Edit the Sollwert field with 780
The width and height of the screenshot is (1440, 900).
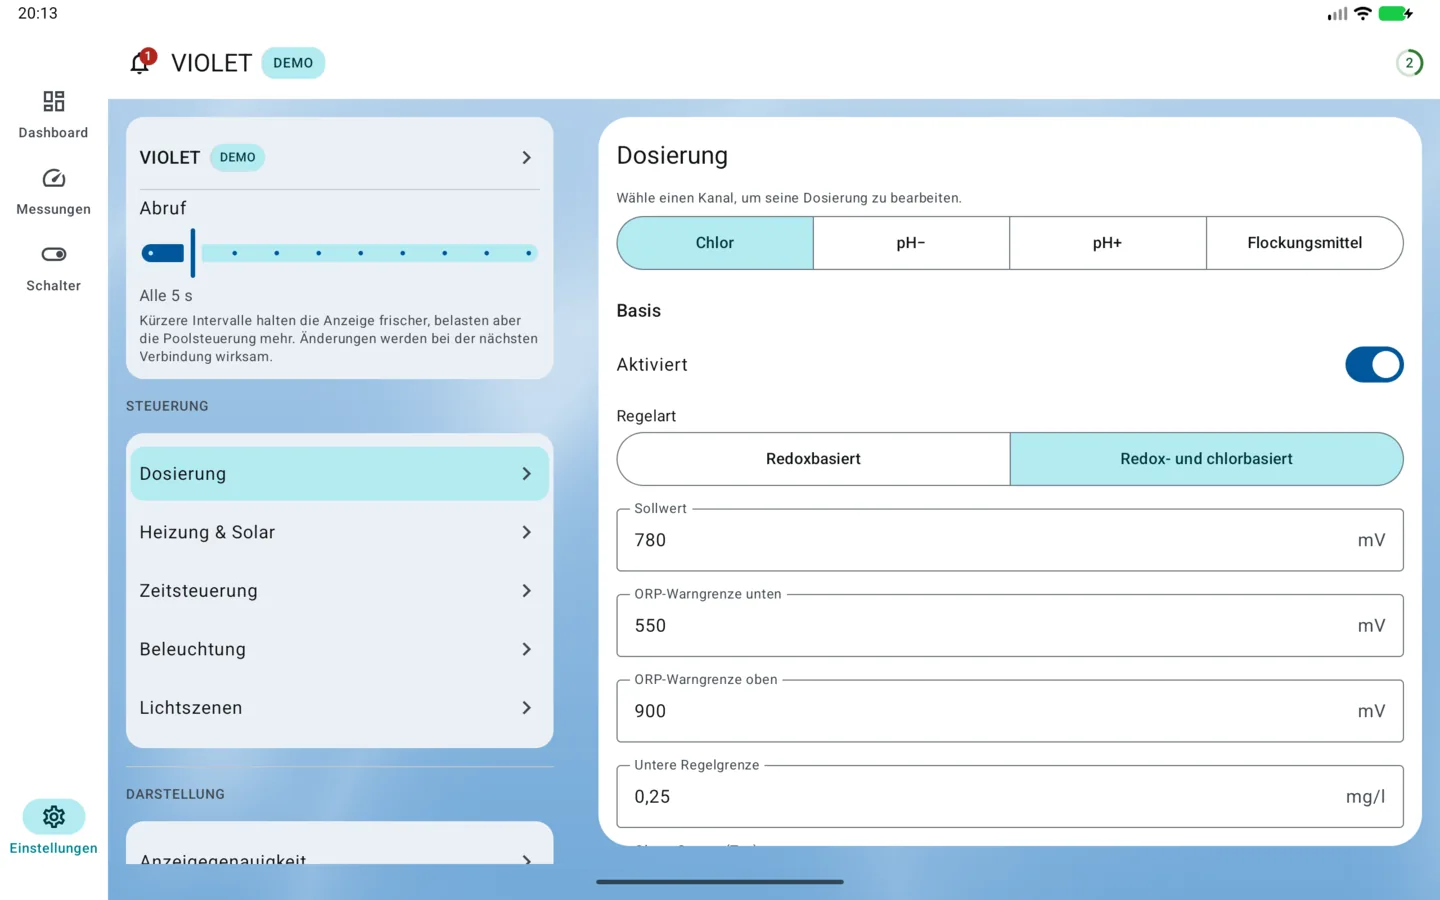1010,540
